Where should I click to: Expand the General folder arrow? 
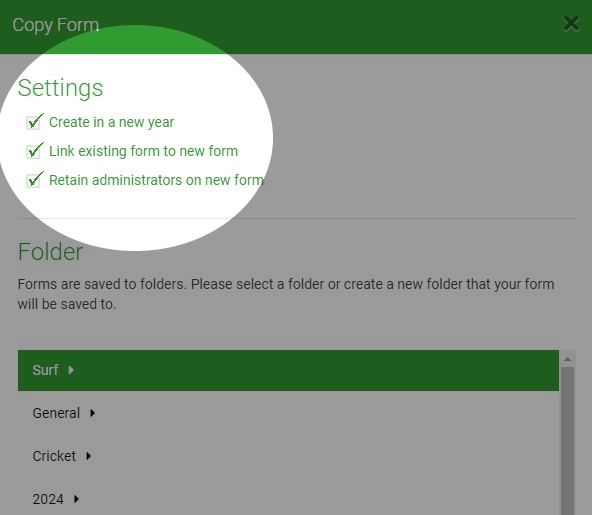pyautogui.click(x=92, y=413)
